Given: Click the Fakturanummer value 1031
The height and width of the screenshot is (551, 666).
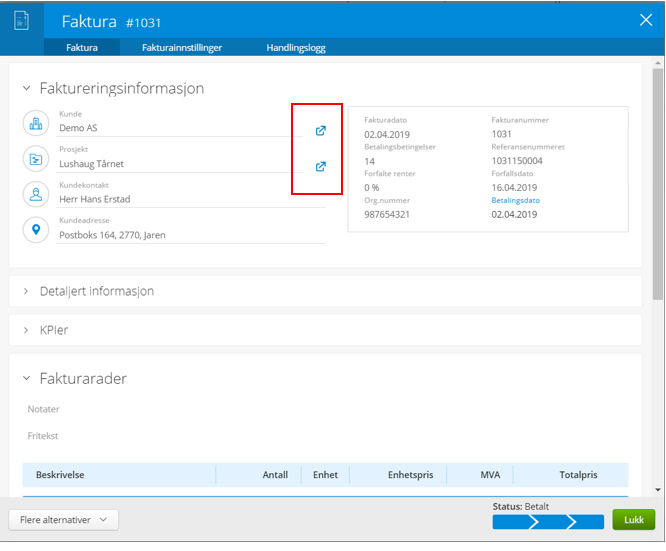Looking at the screenshot, I should (x=501, y=134).
